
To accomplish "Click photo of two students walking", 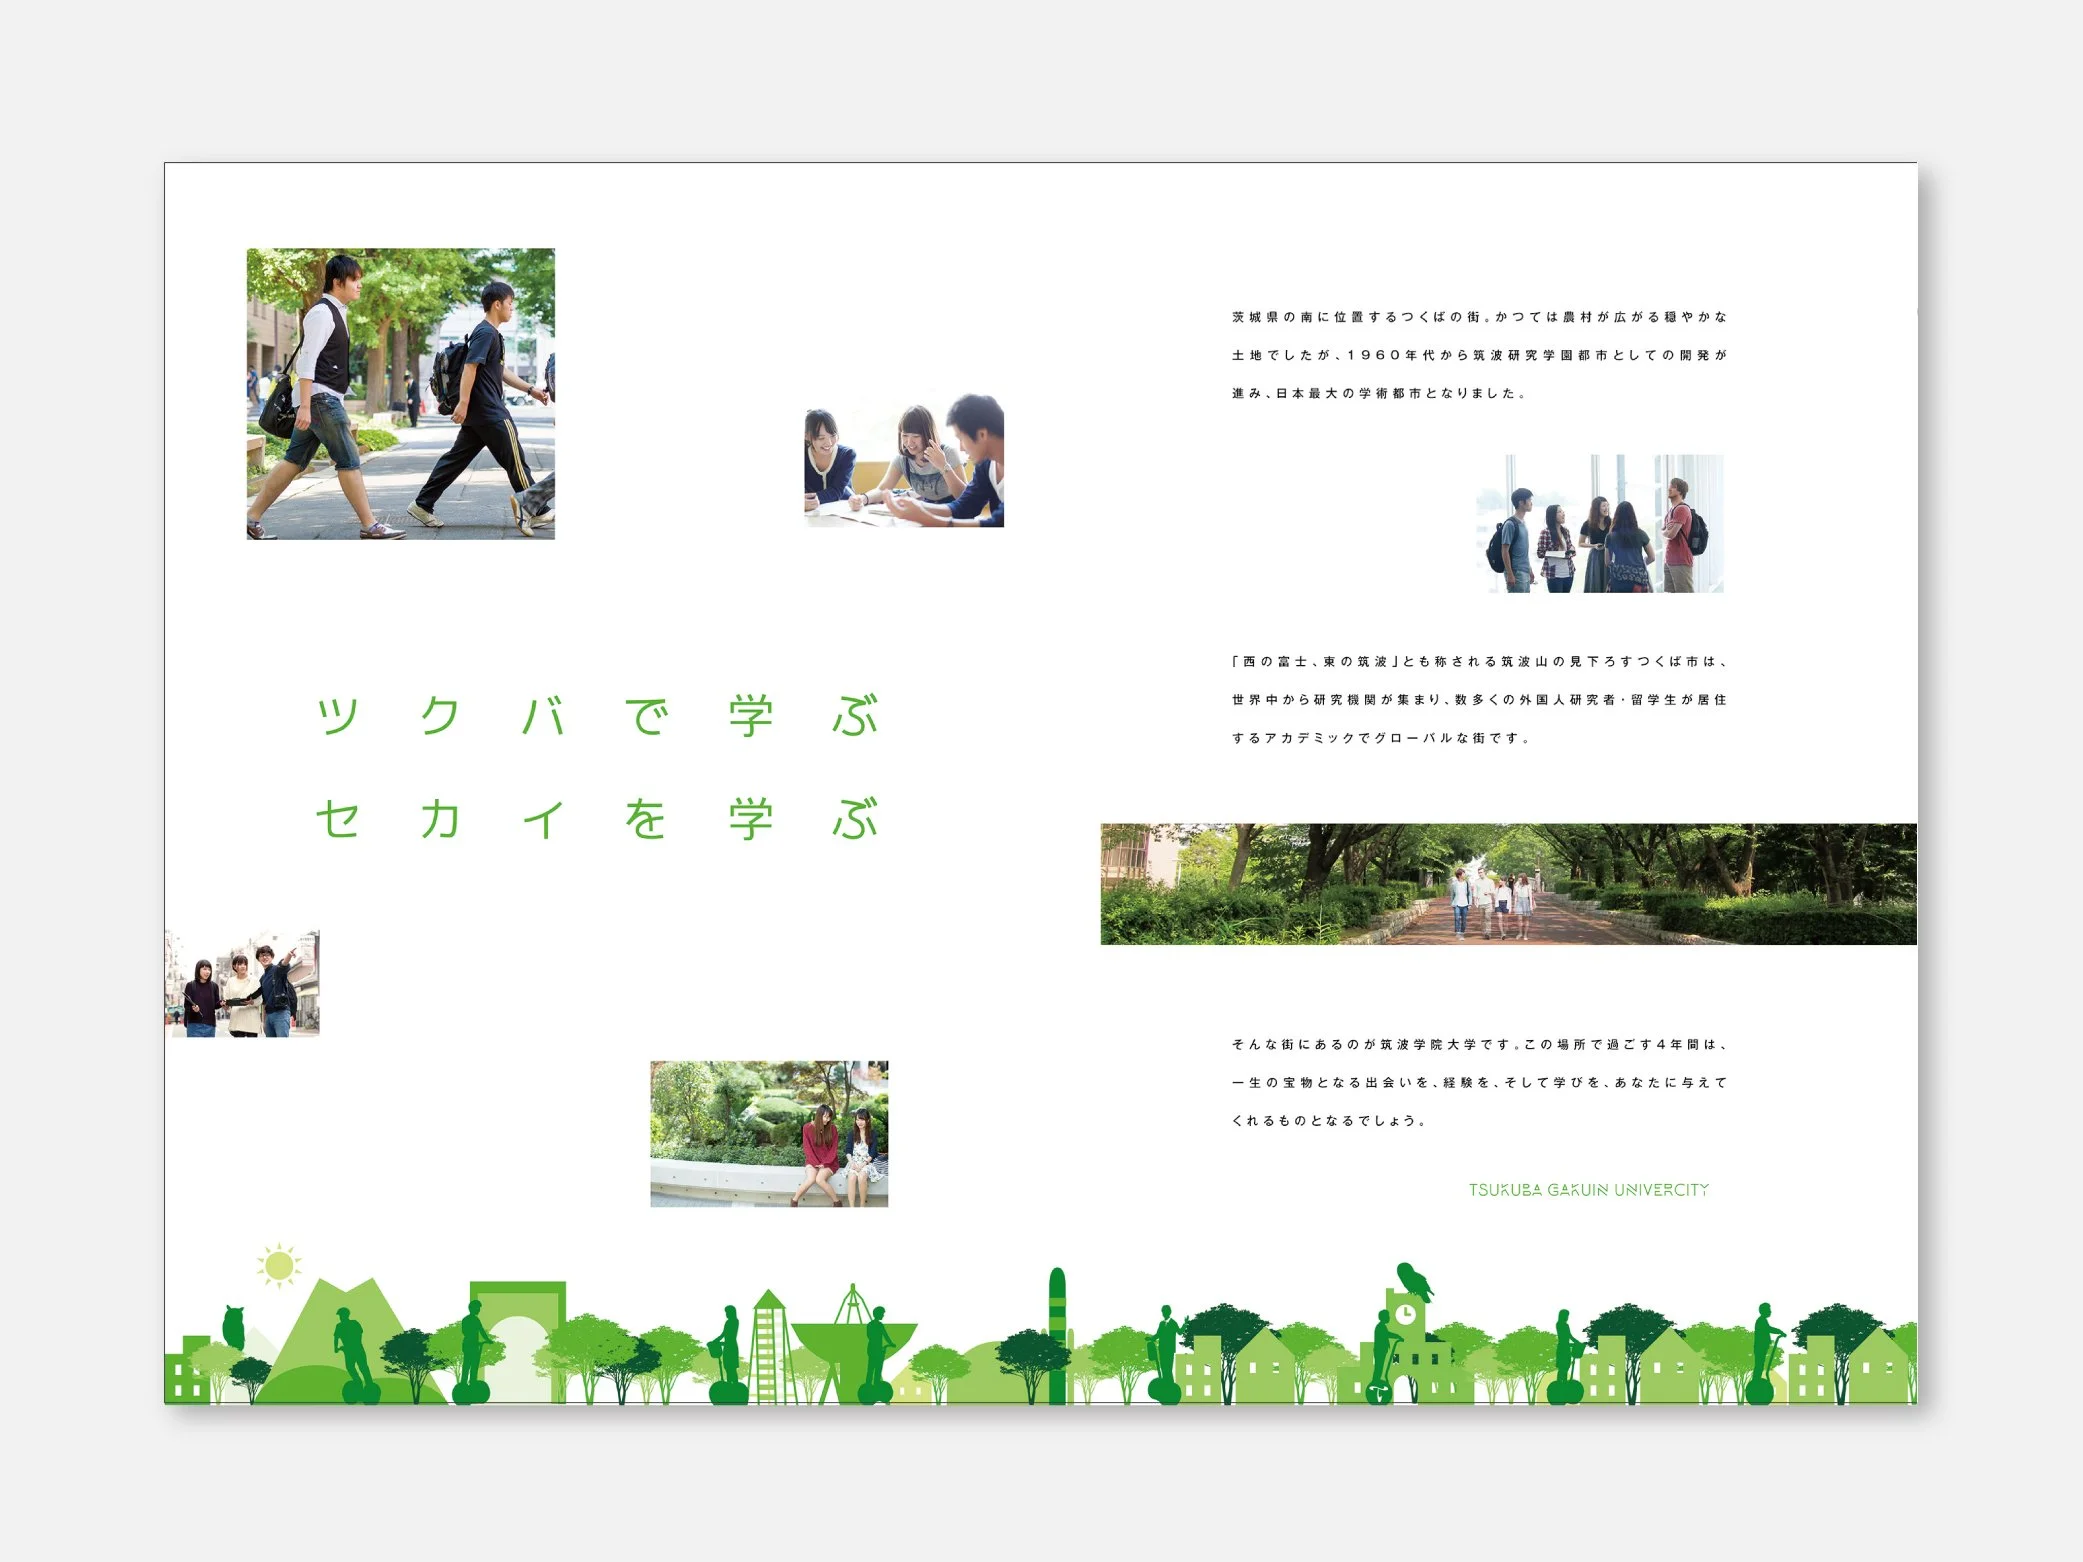I will (x=401, y=394).
